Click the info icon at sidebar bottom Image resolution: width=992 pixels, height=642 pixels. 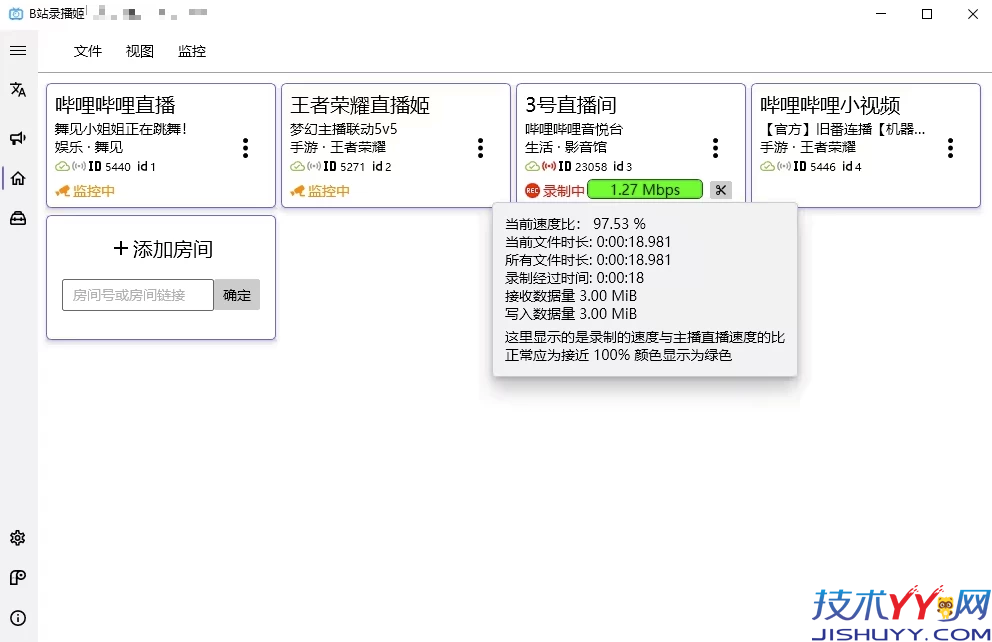click(17, 617)
